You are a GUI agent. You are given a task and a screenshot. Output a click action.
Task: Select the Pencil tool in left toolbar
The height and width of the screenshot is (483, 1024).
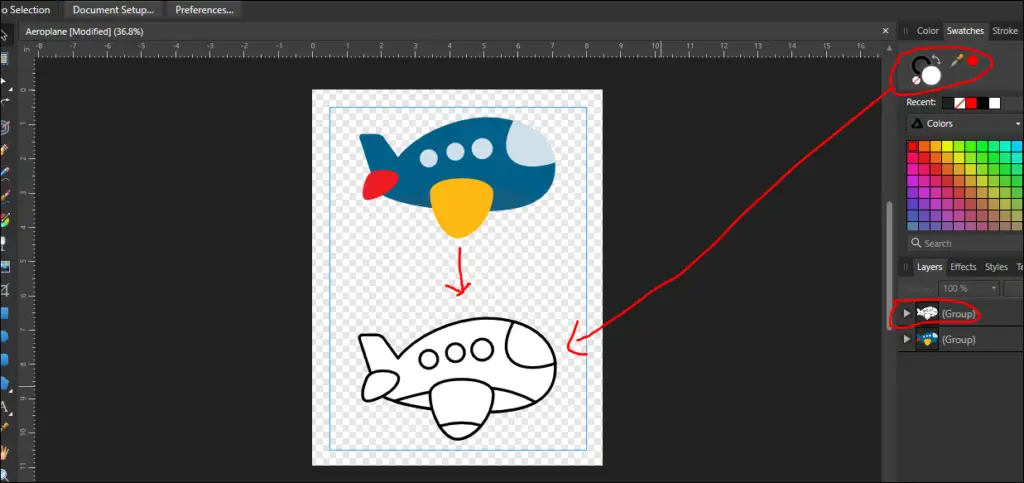click(x=4, y=172)
